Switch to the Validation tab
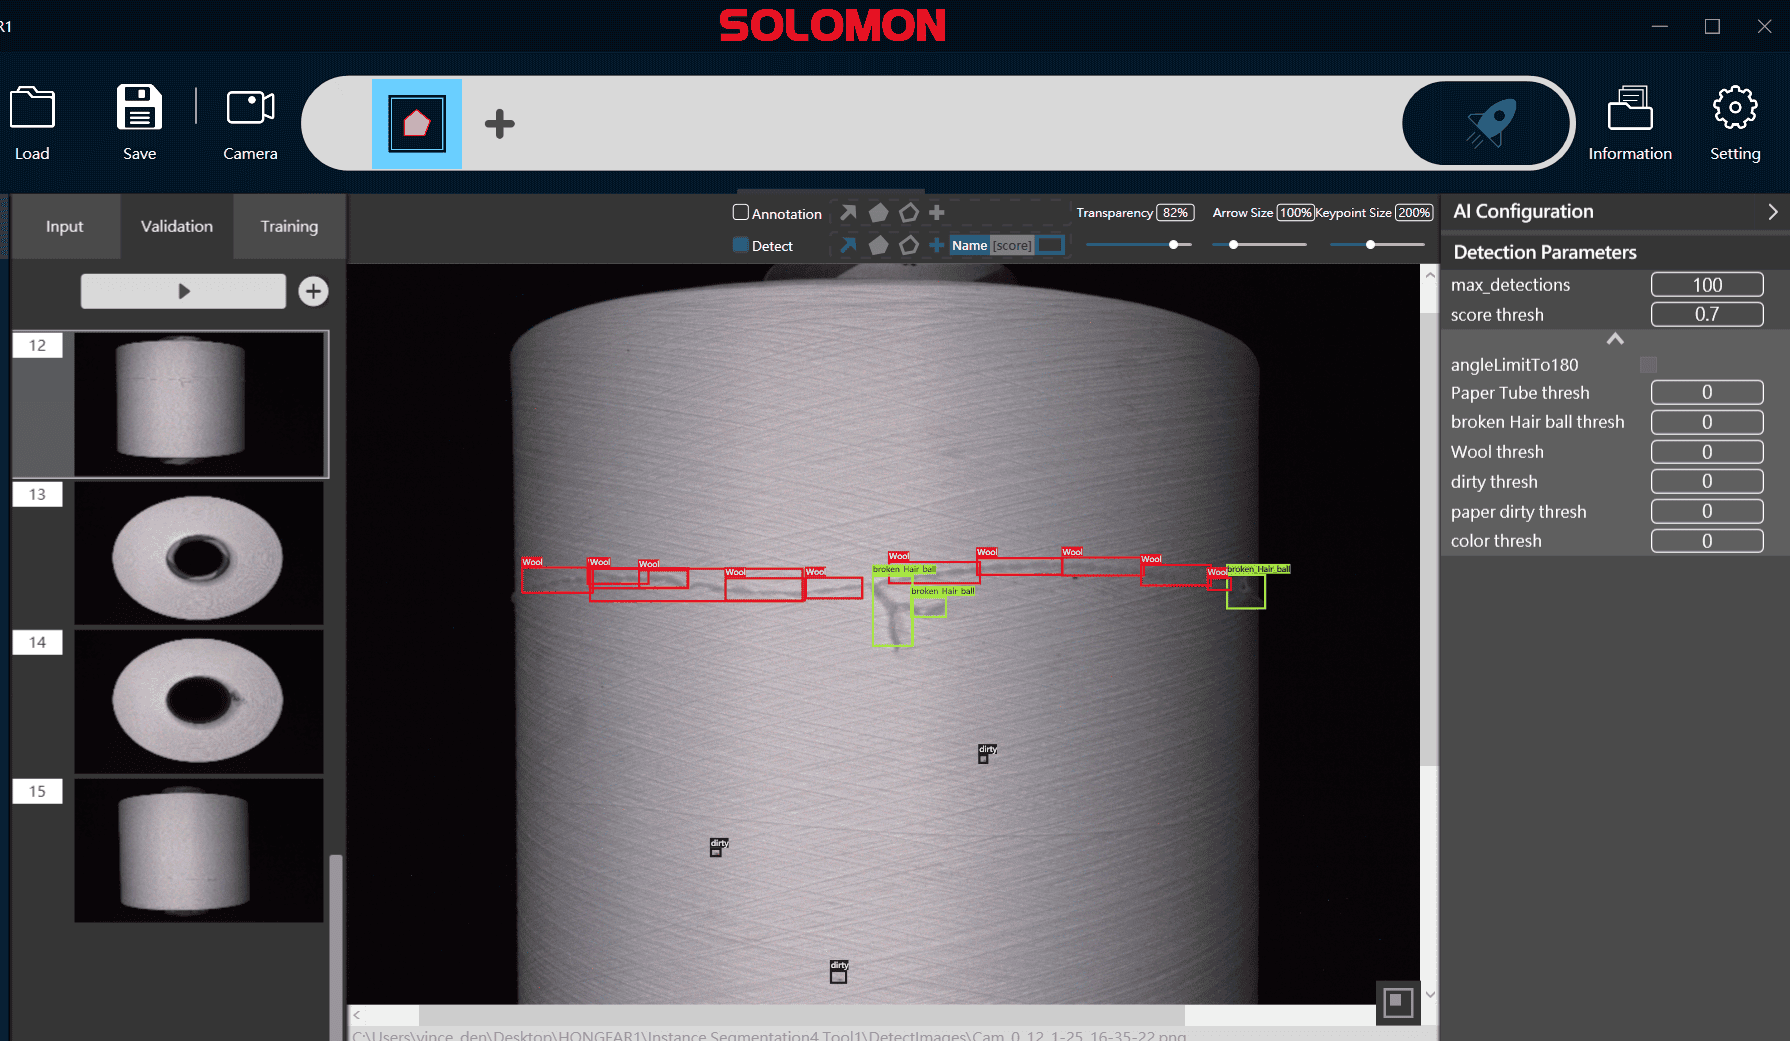The height and width of the screenshot is (1041, 1790). click(x=177, y=227)
